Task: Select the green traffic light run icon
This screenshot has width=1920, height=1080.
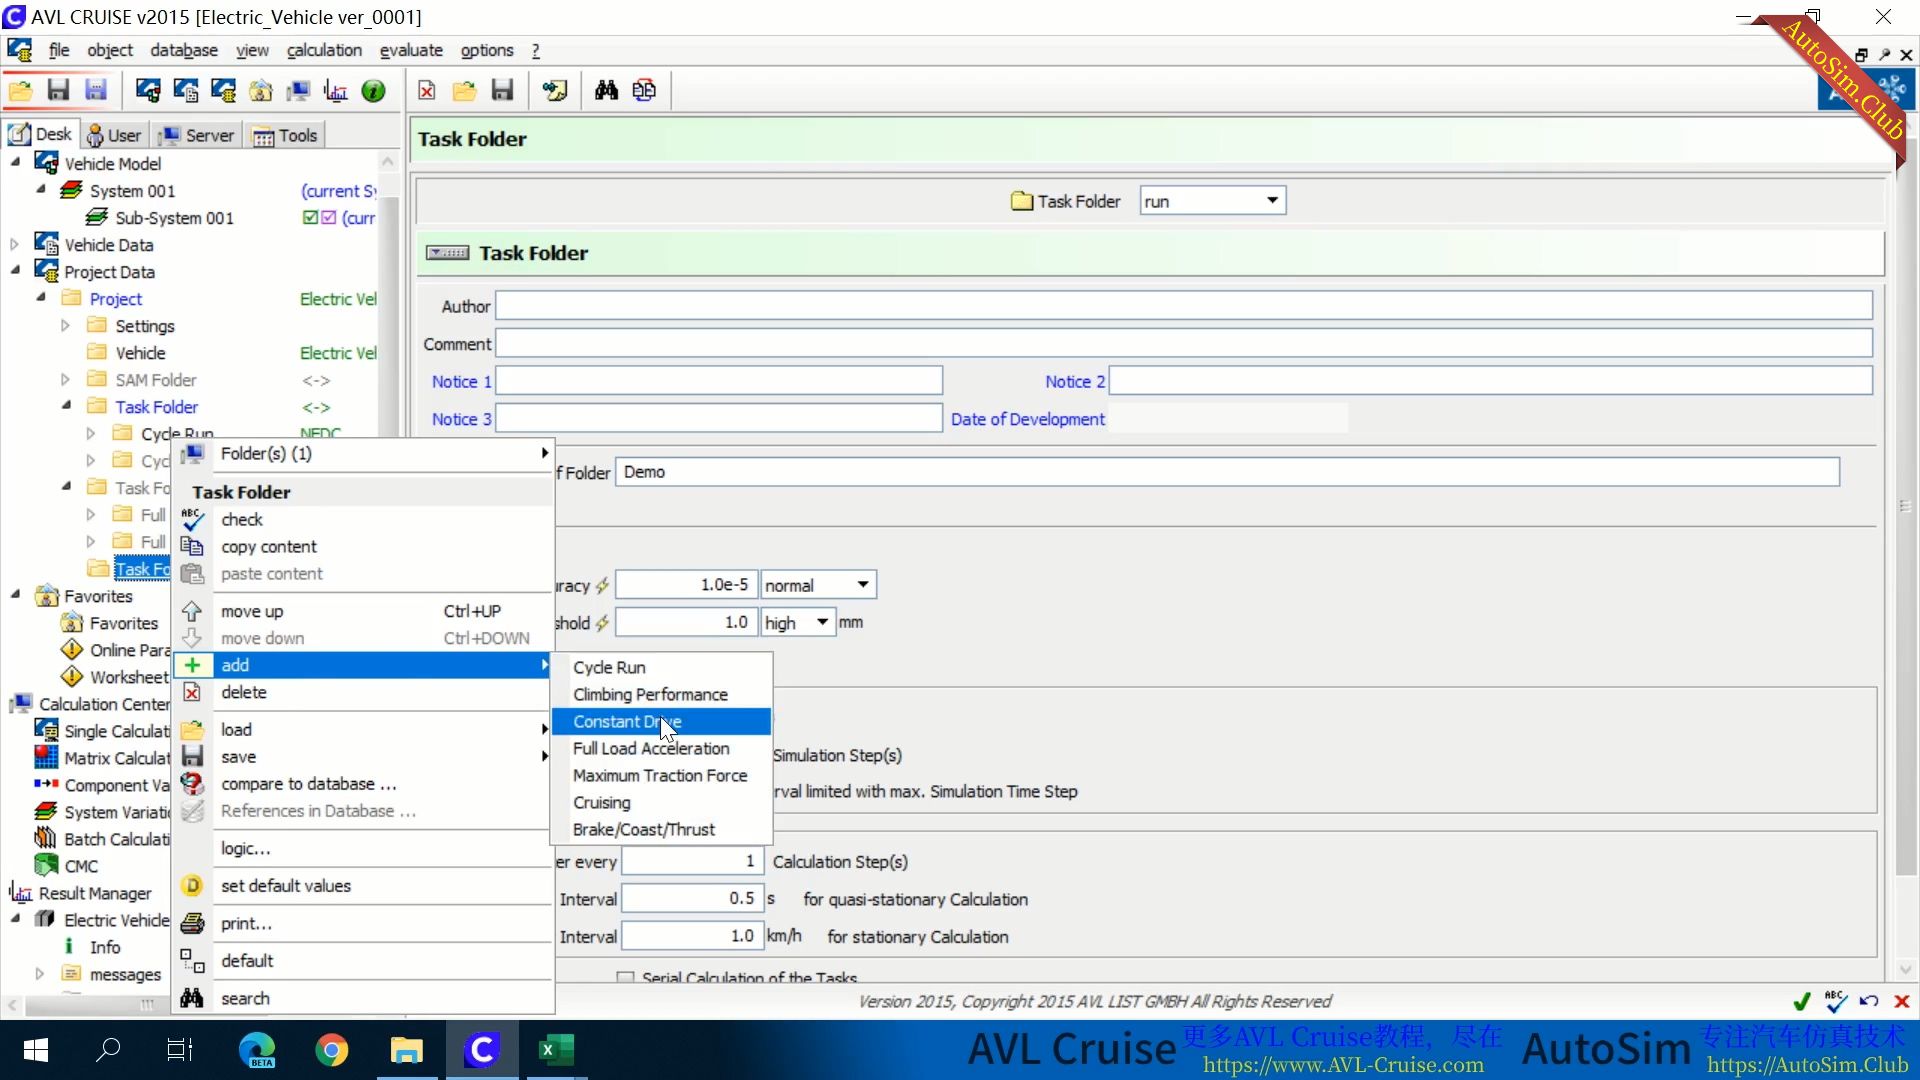Action: tap(373, 90)
